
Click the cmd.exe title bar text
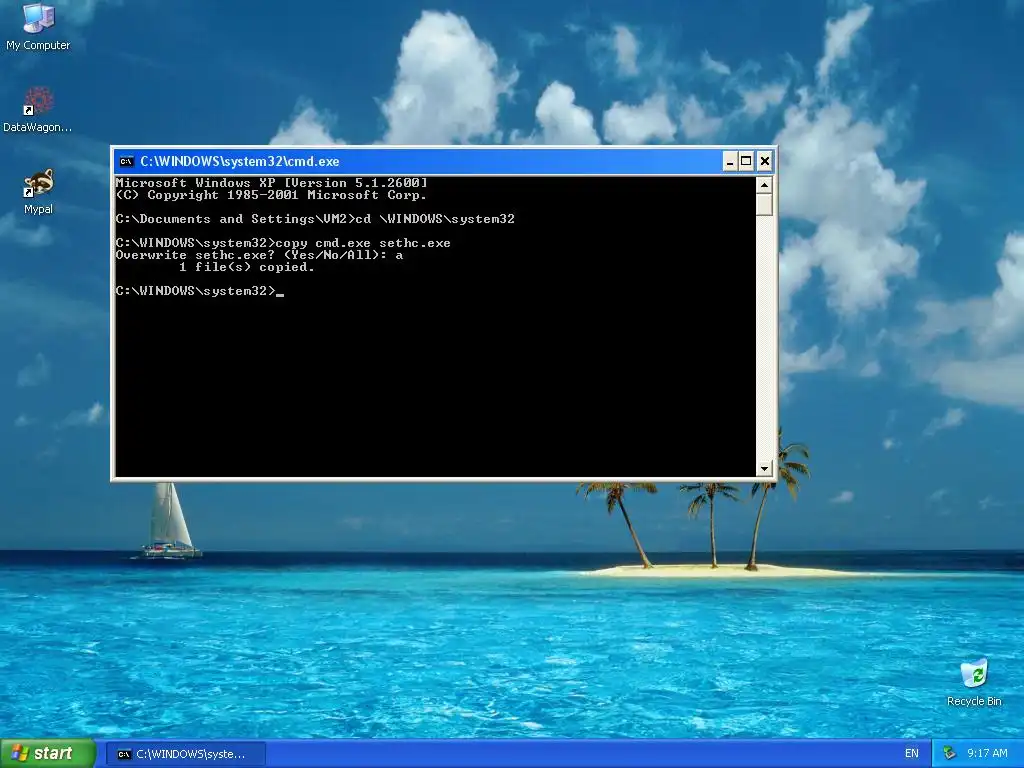(240, 161)
